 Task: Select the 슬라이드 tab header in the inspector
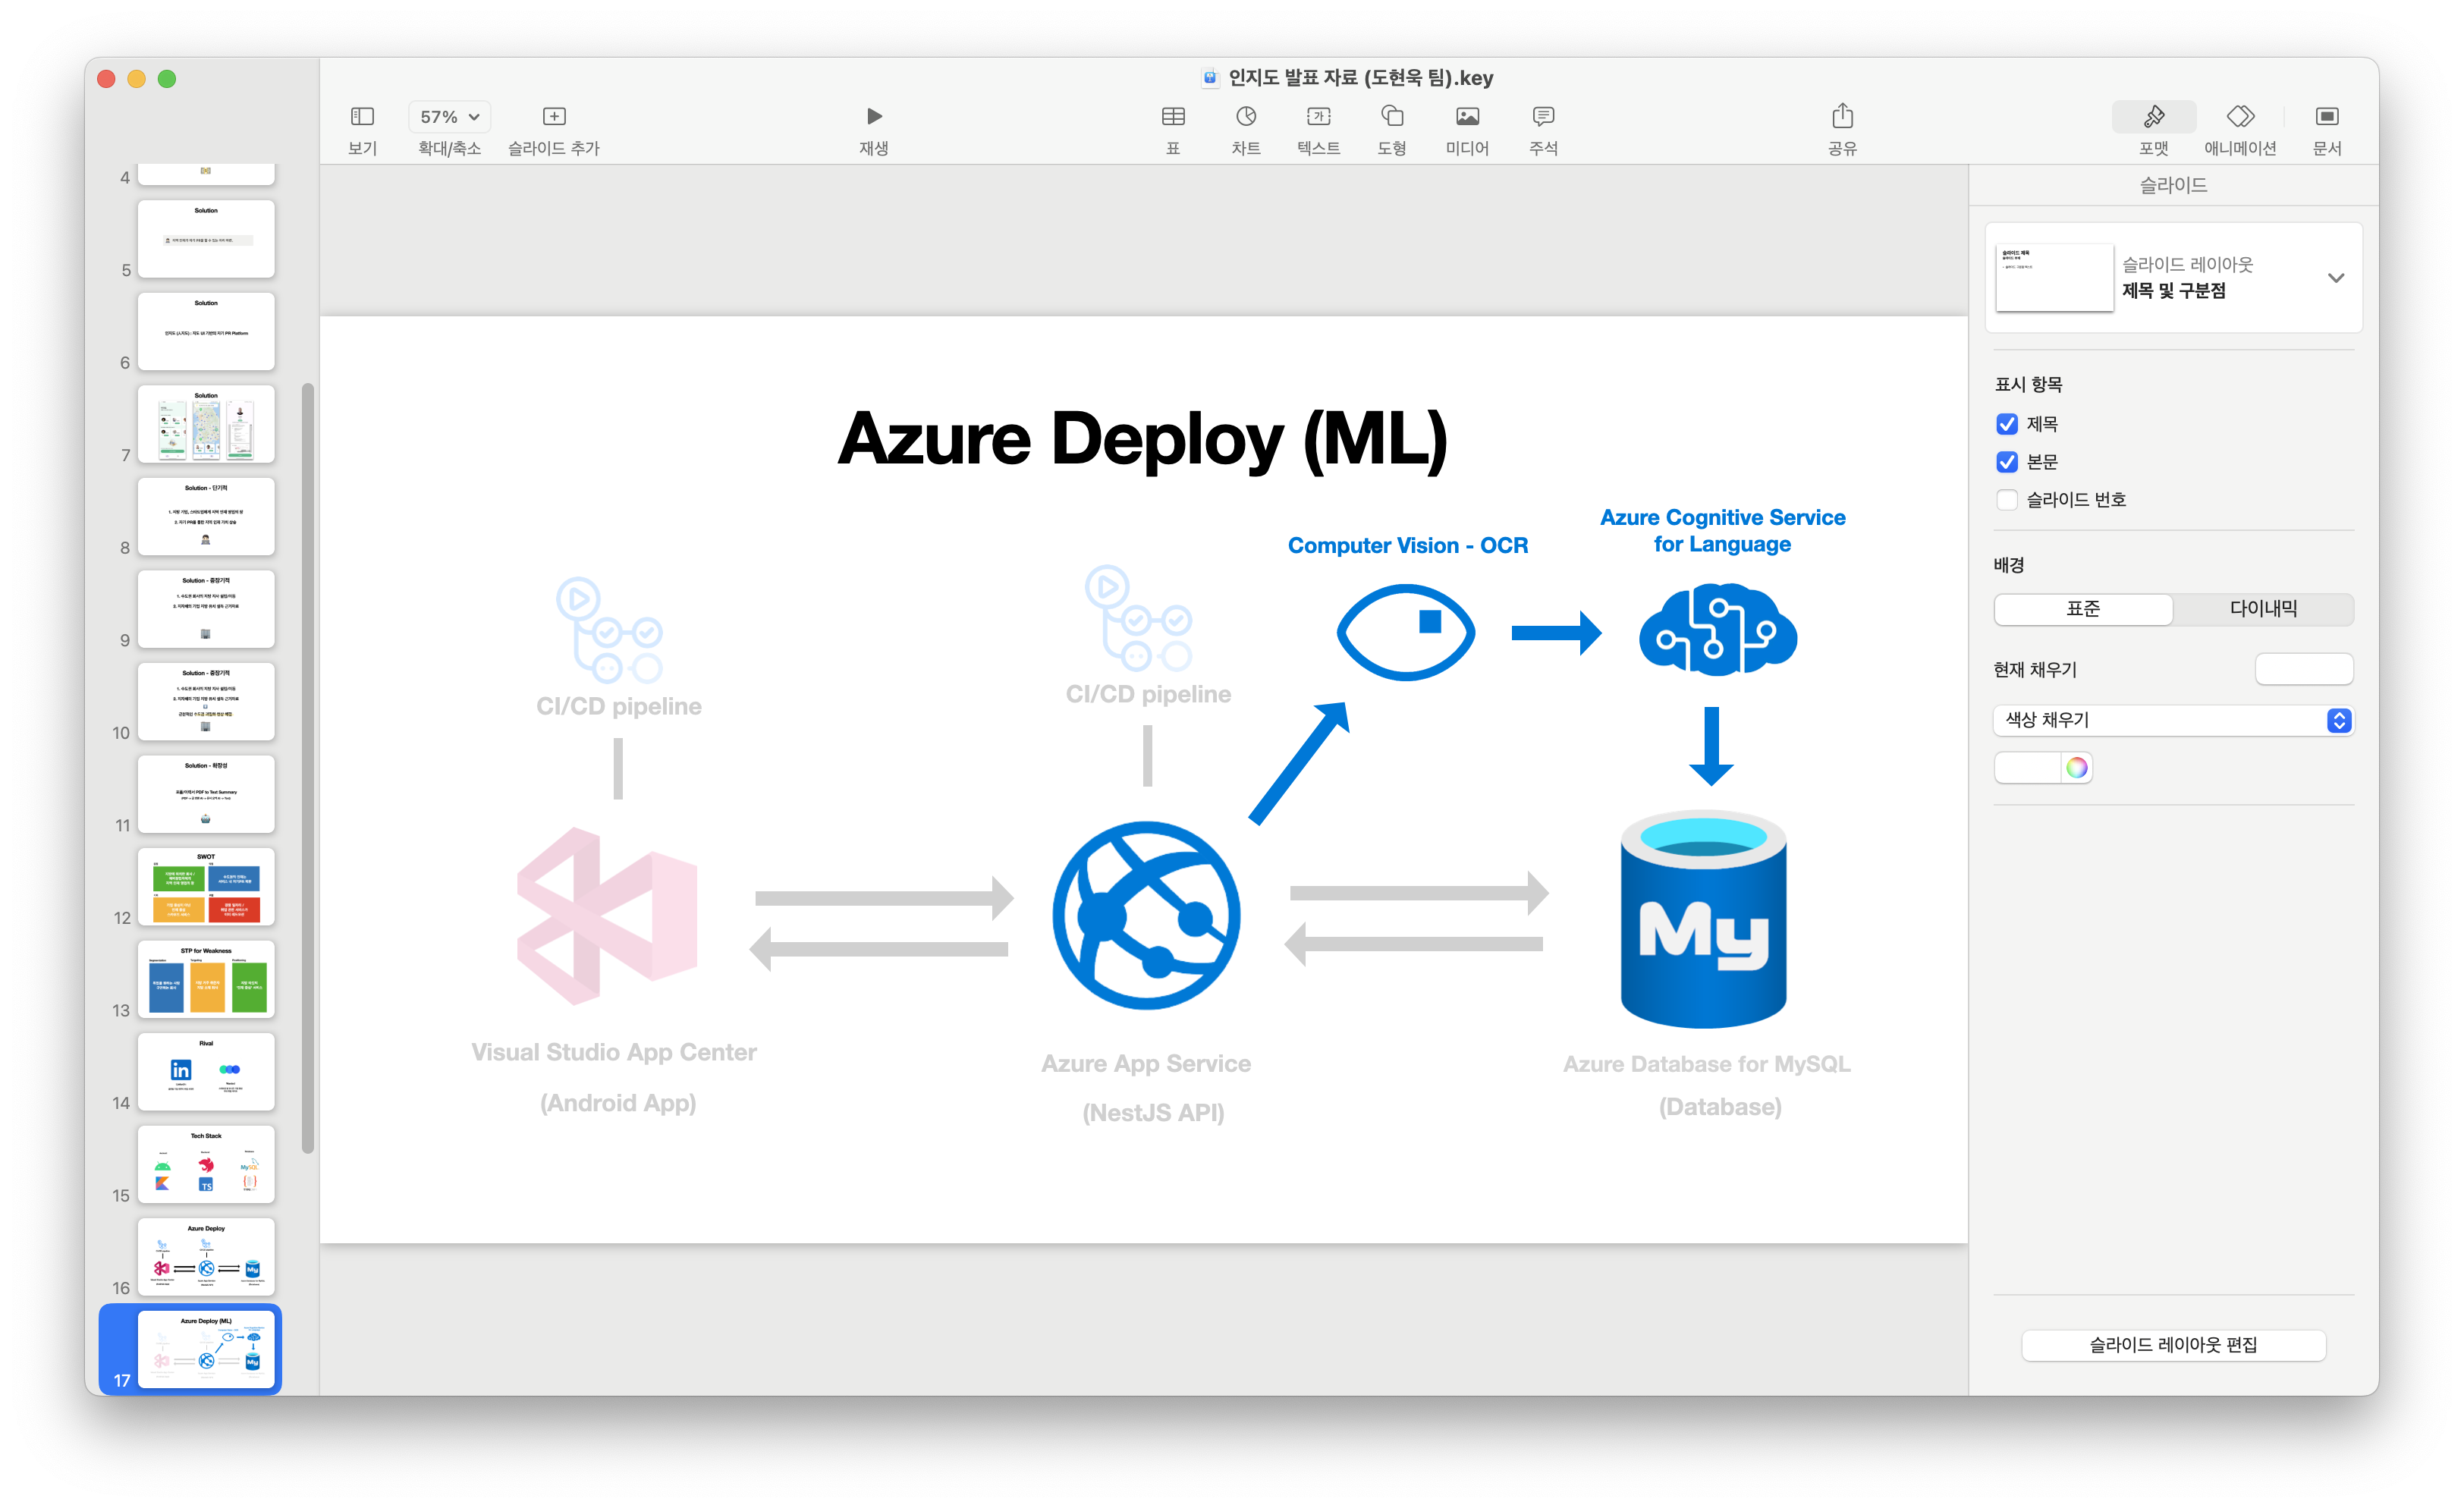pyautogui.click(x=2173, y=185)
